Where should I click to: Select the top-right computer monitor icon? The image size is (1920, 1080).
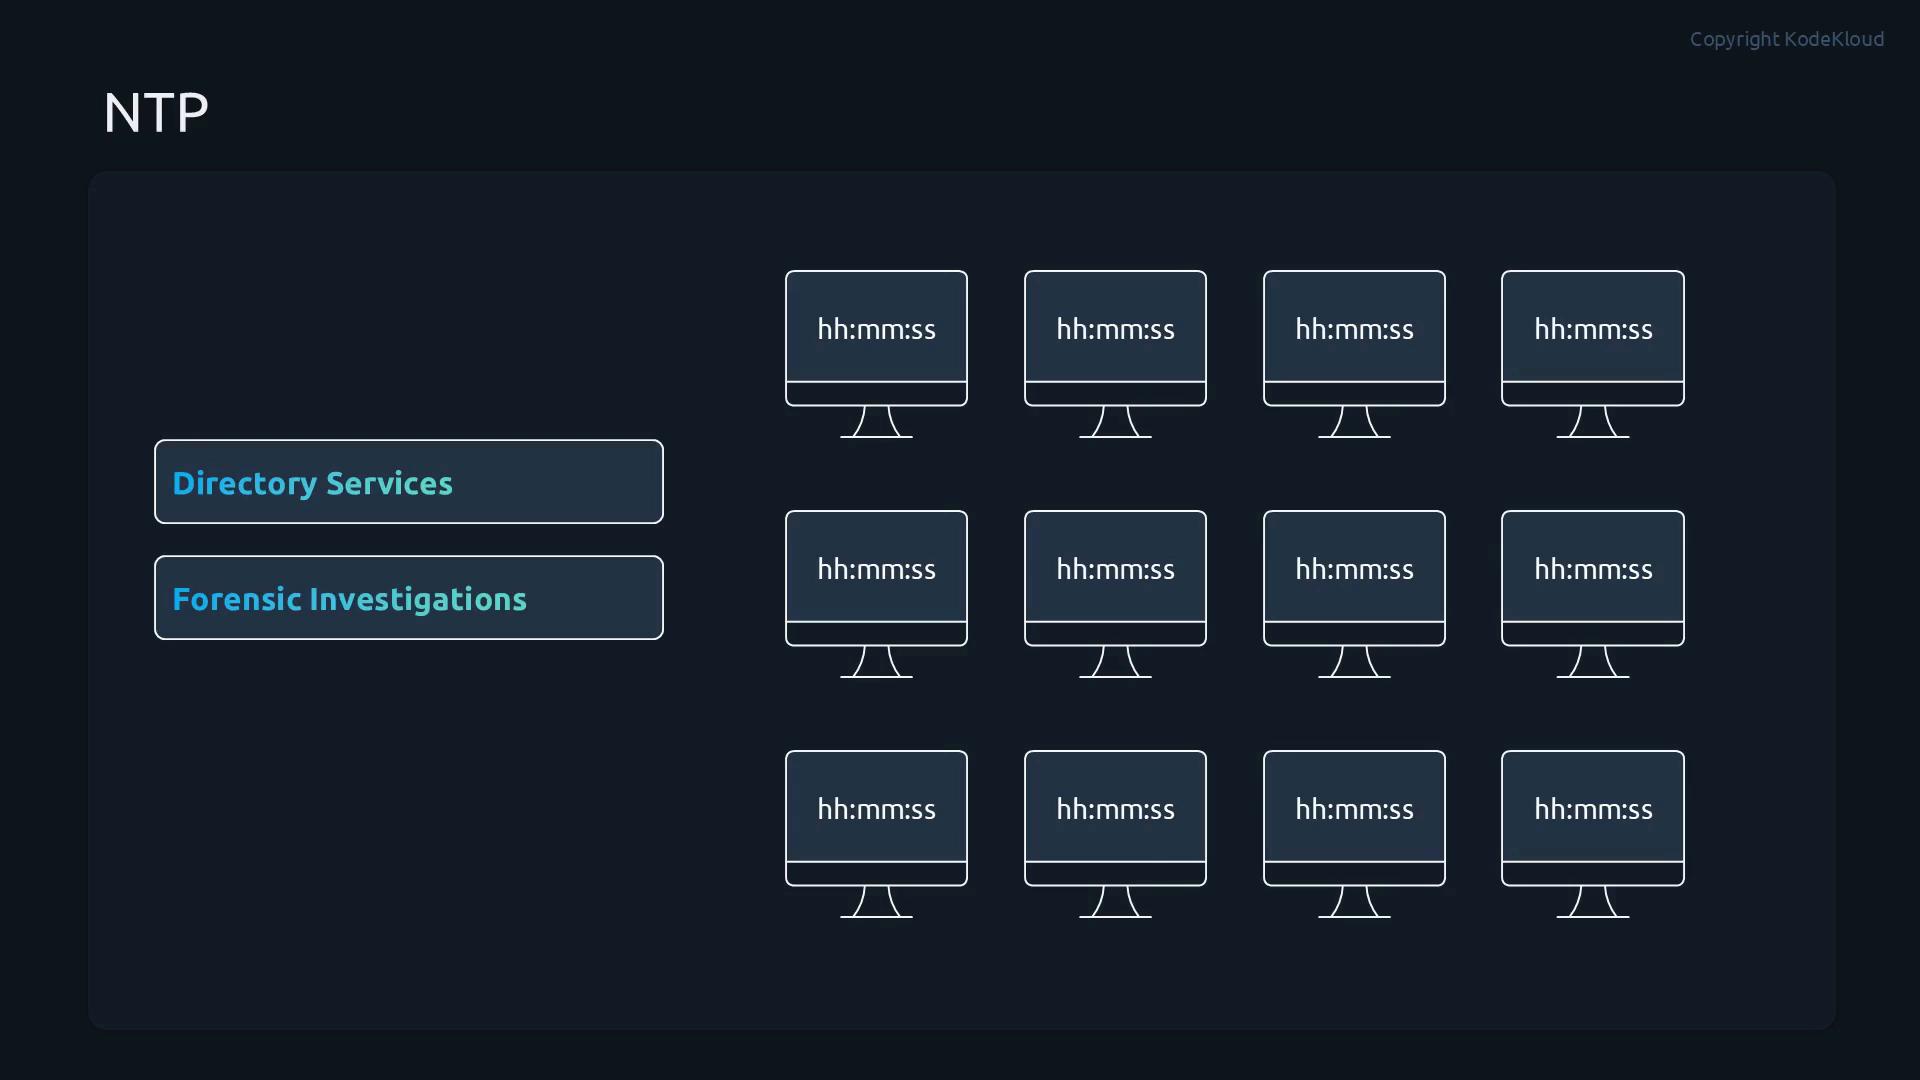1593,353
